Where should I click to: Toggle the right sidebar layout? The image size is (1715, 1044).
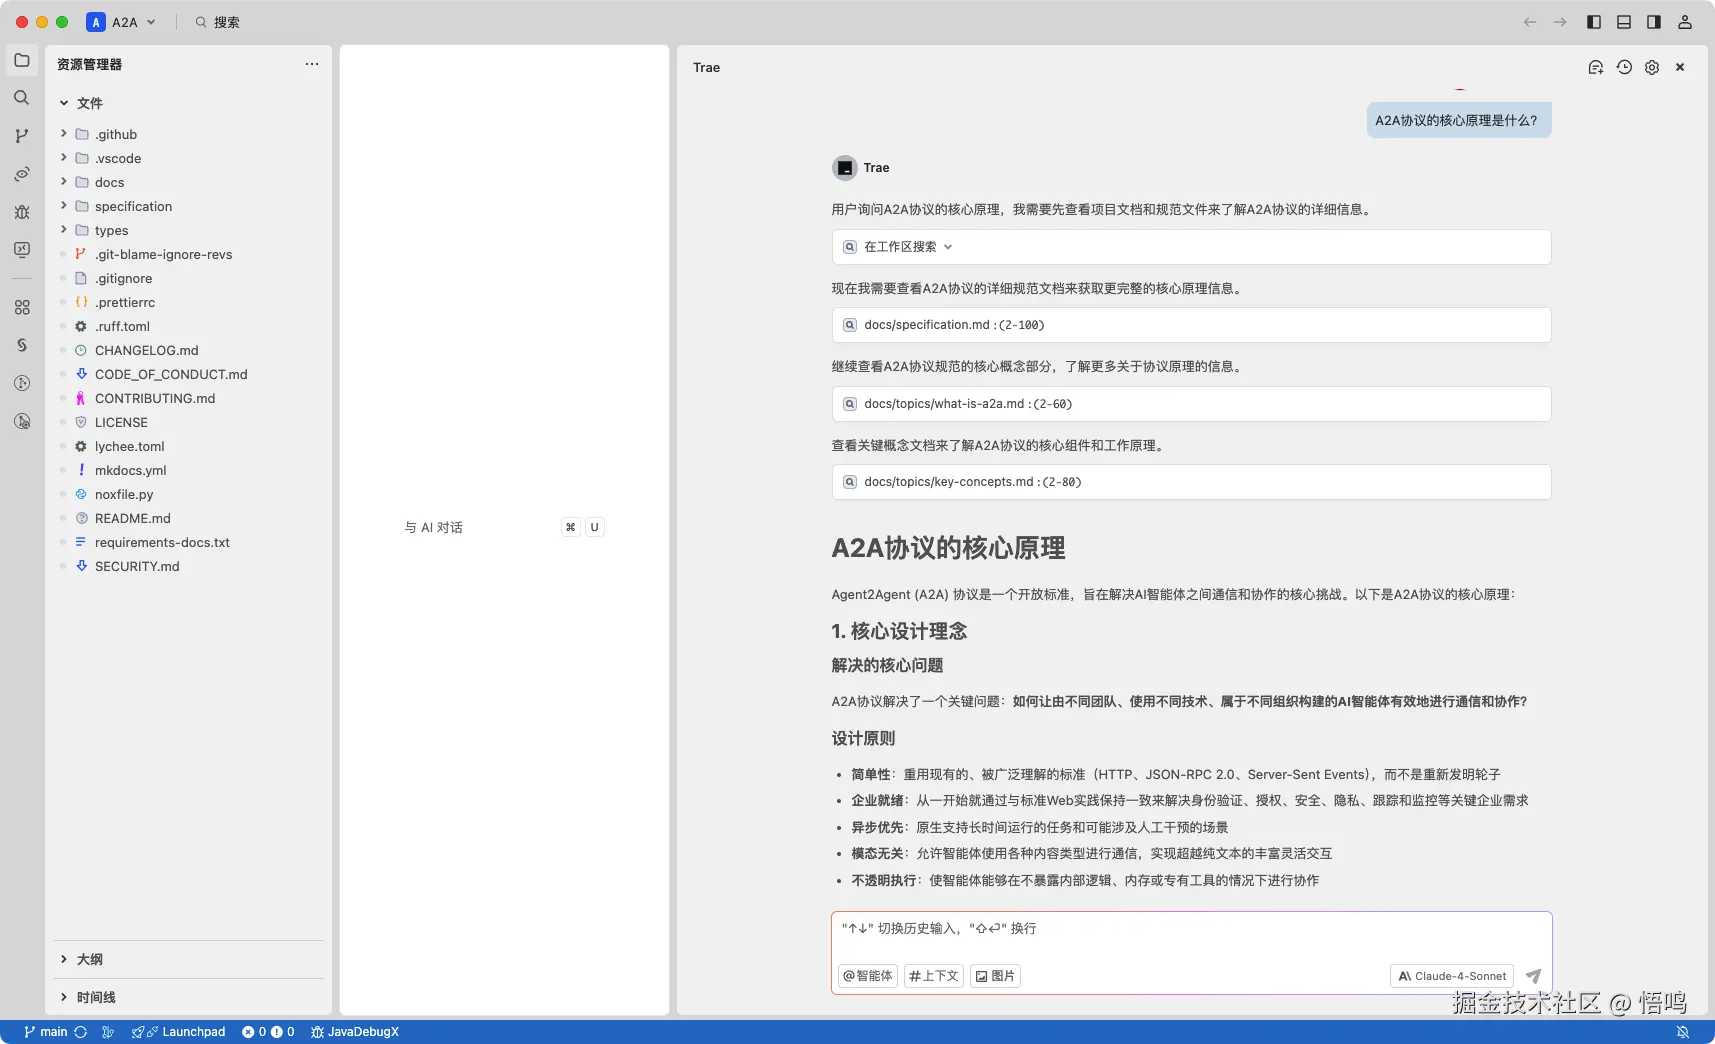click(x=1654, y=22)
